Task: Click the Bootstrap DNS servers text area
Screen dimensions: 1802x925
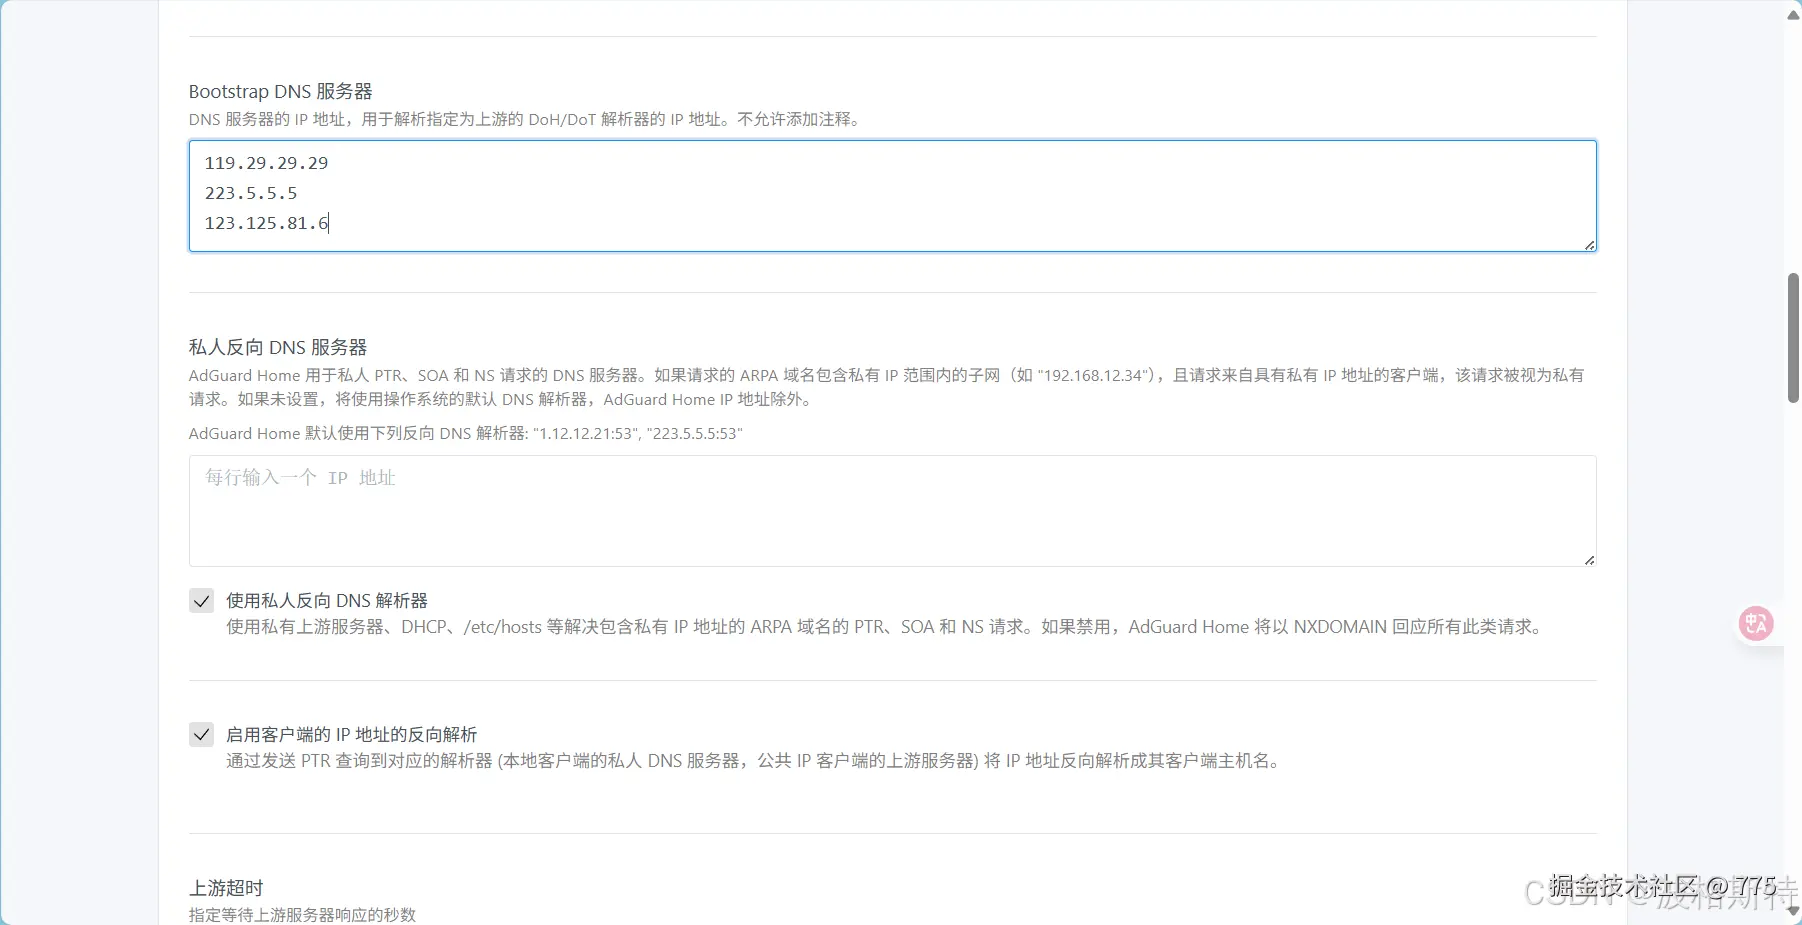Action: [x=892, y=196]
